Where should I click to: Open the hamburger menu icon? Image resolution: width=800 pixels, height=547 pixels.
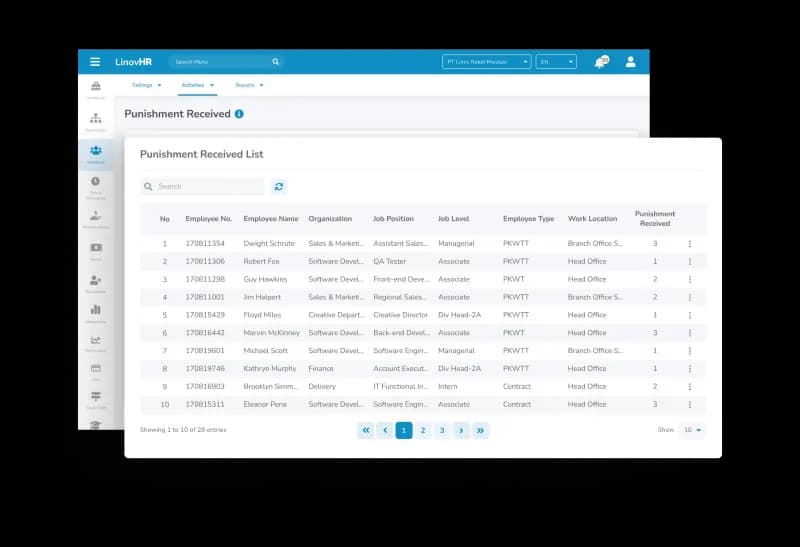(x=95, y=62)
